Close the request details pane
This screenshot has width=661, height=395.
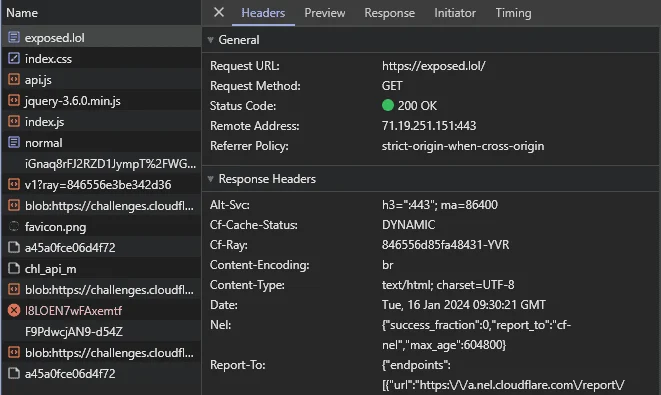point(219,12)
